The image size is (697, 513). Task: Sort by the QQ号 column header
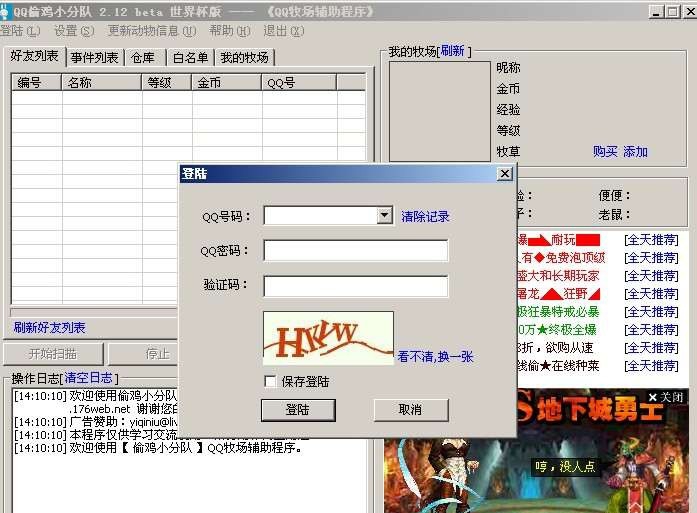point(299,83)
